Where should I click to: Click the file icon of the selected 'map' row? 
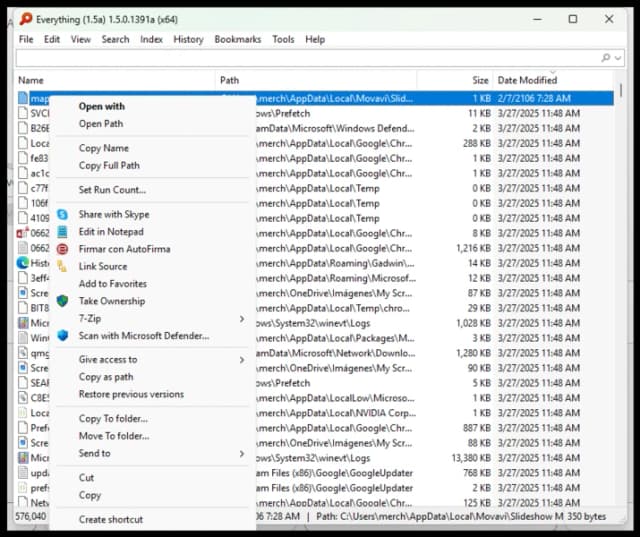pos(23,98)
